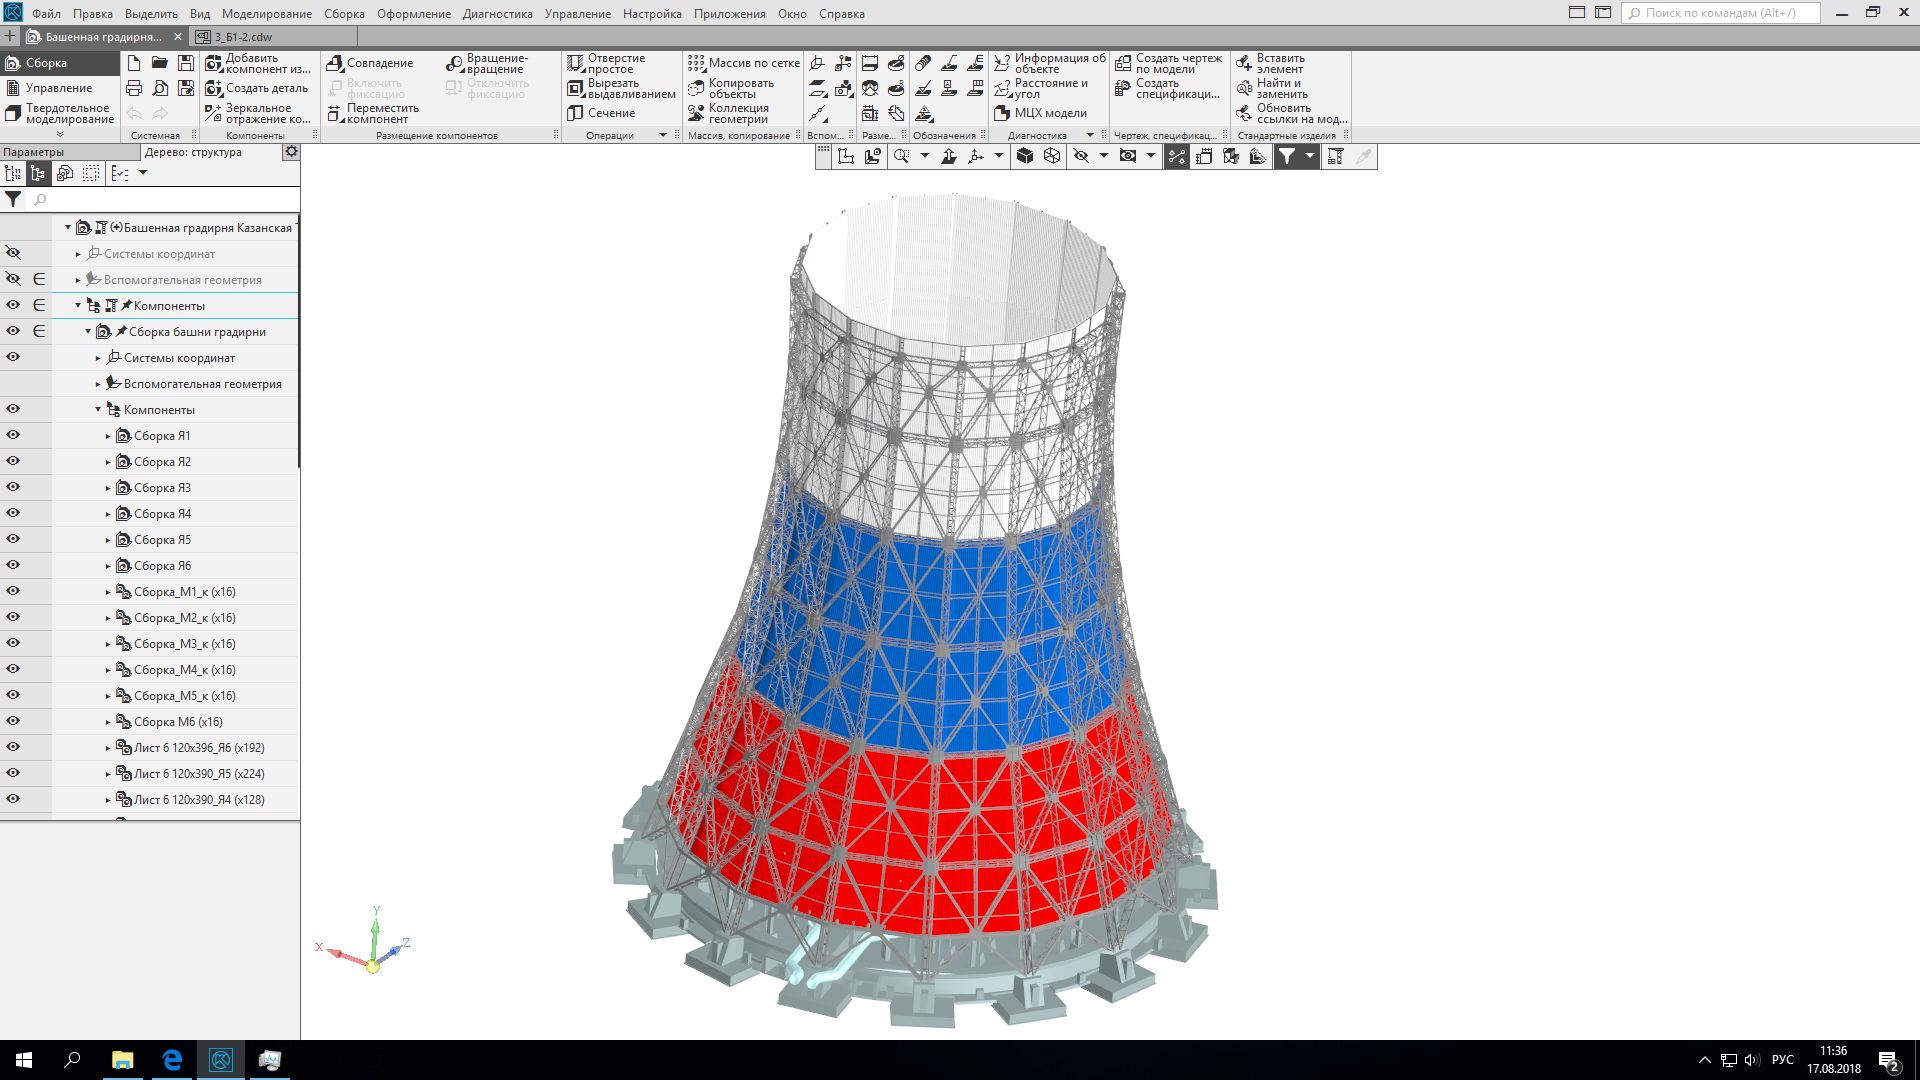1920x1080 pixels.
Task: Click the zoom magnifier icon in view toolbar
Action: click(902, 156)
